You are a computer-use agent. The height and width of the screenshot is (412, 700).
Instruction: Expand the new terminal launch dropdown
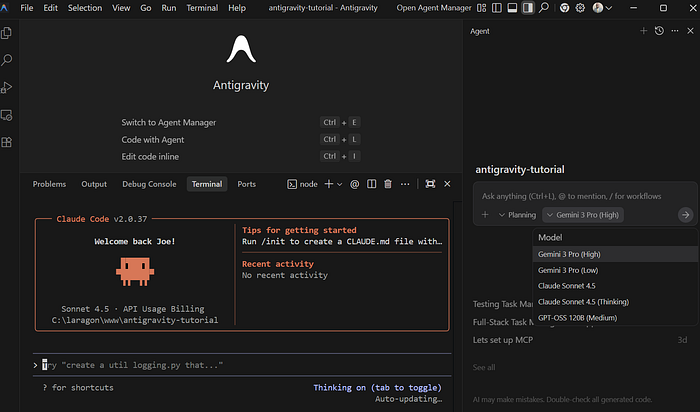tap(339, 184)
